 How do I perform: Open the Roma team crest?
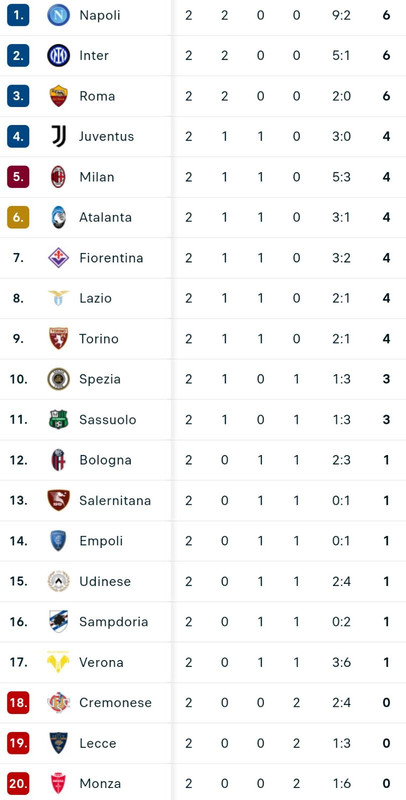pos(59,96)
